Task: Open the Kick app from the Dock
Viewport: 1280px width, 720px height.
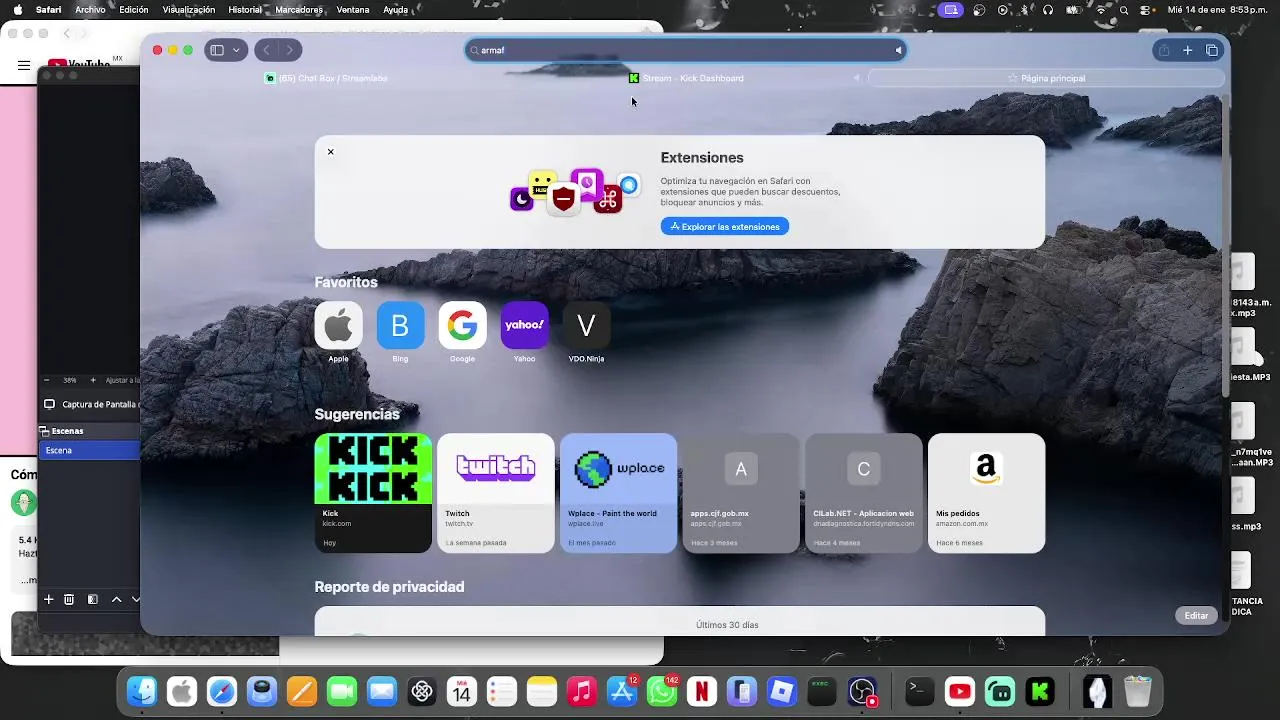Action: [1040, 691]
